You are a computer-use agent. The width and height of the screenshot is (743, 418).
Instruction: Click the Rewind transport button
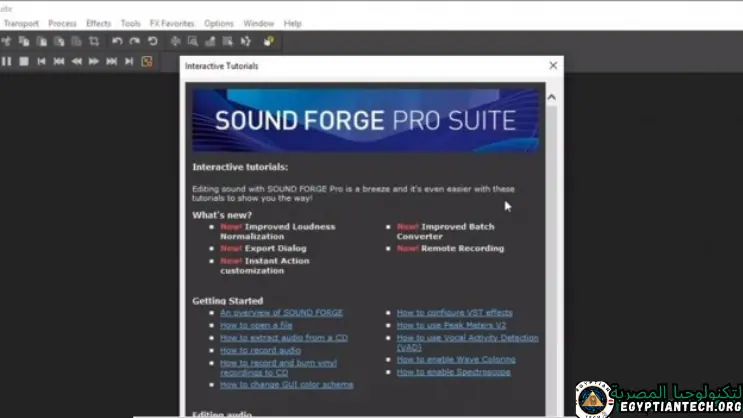(x=76, y=62)
